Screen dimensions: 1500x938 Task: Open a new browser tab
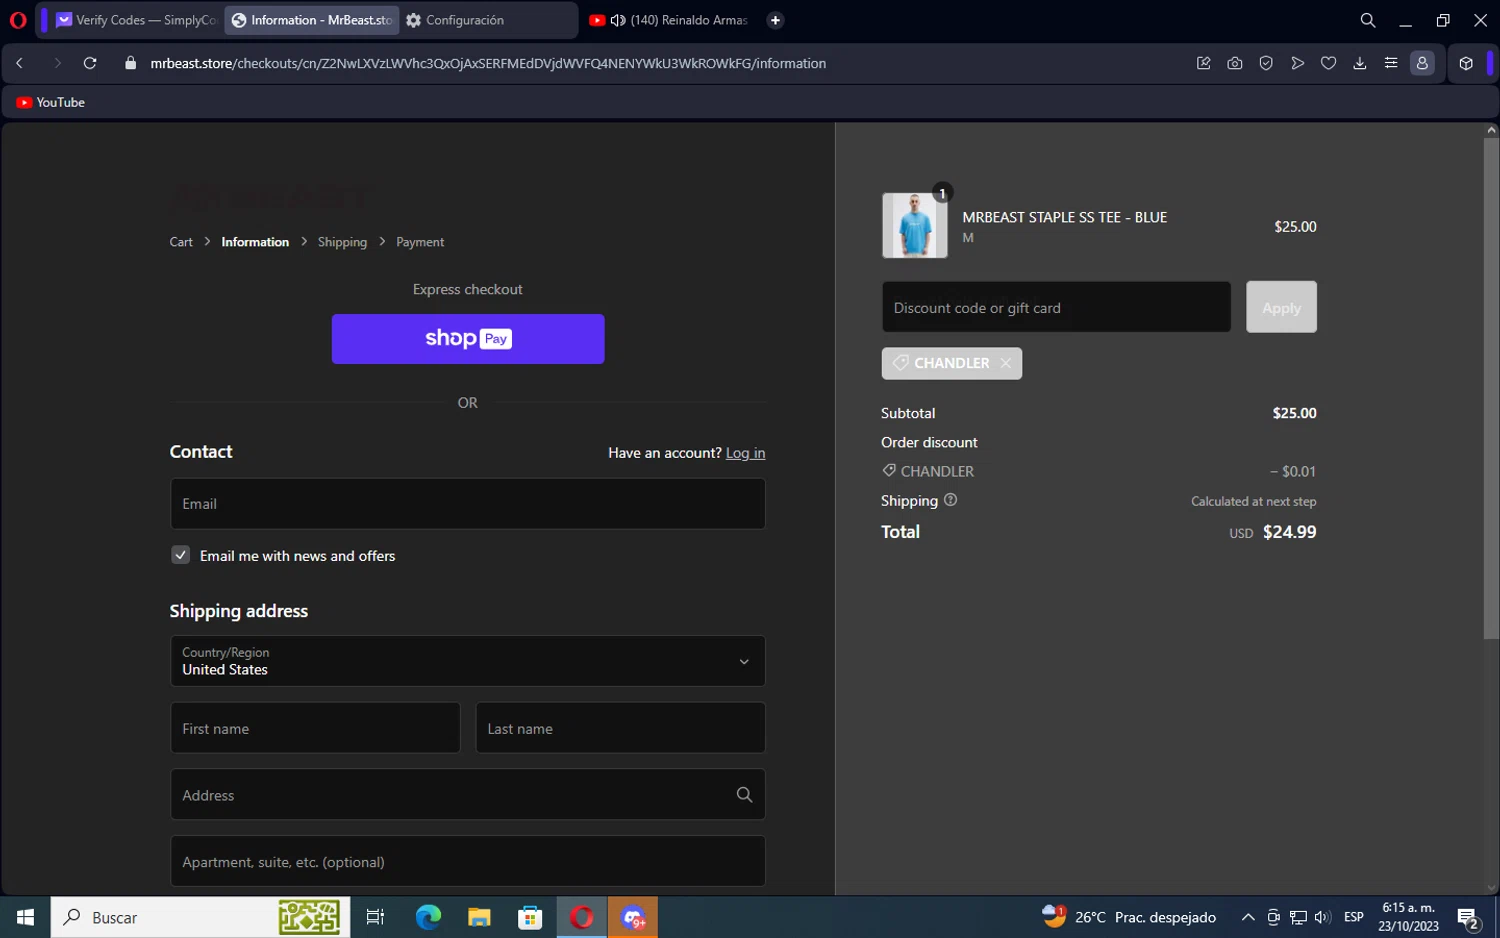point(775,20)
